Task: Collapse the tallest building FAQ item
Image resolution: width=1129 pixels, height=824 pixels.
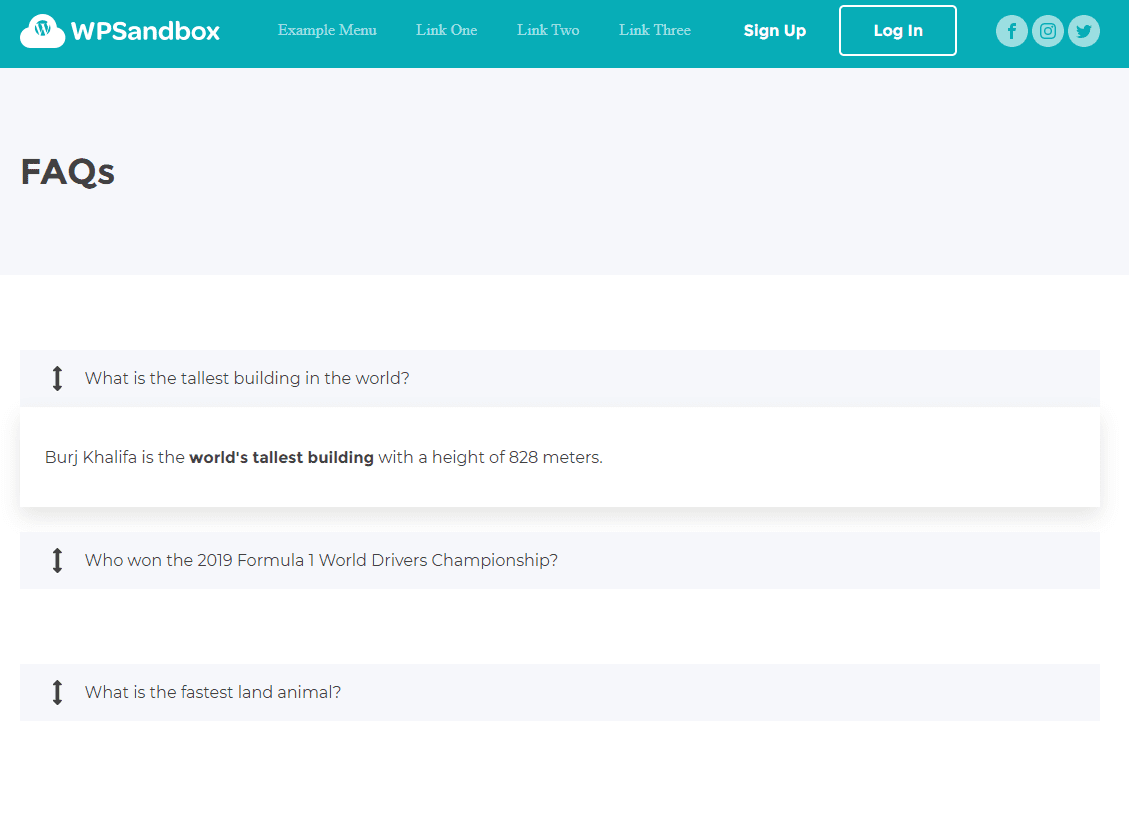Action: (x=559, y=378)
